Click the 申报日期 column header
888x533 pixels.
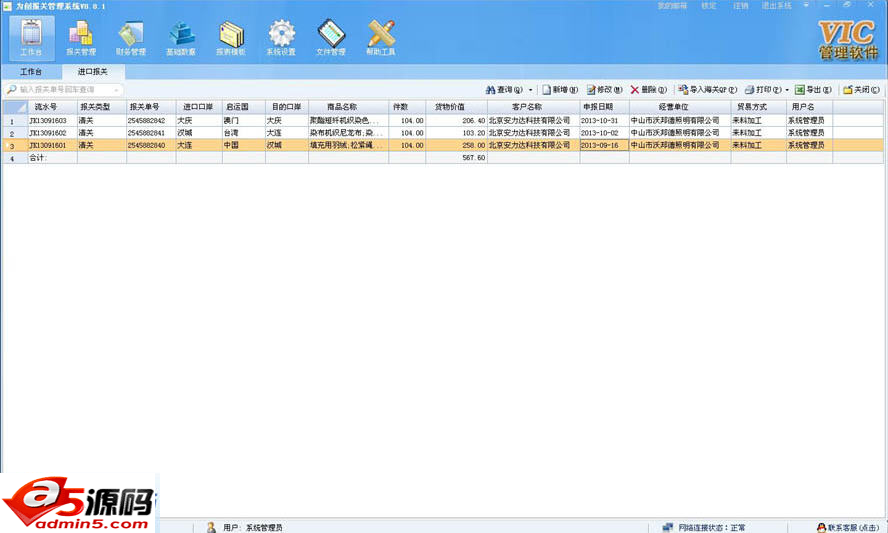point(604,107)
